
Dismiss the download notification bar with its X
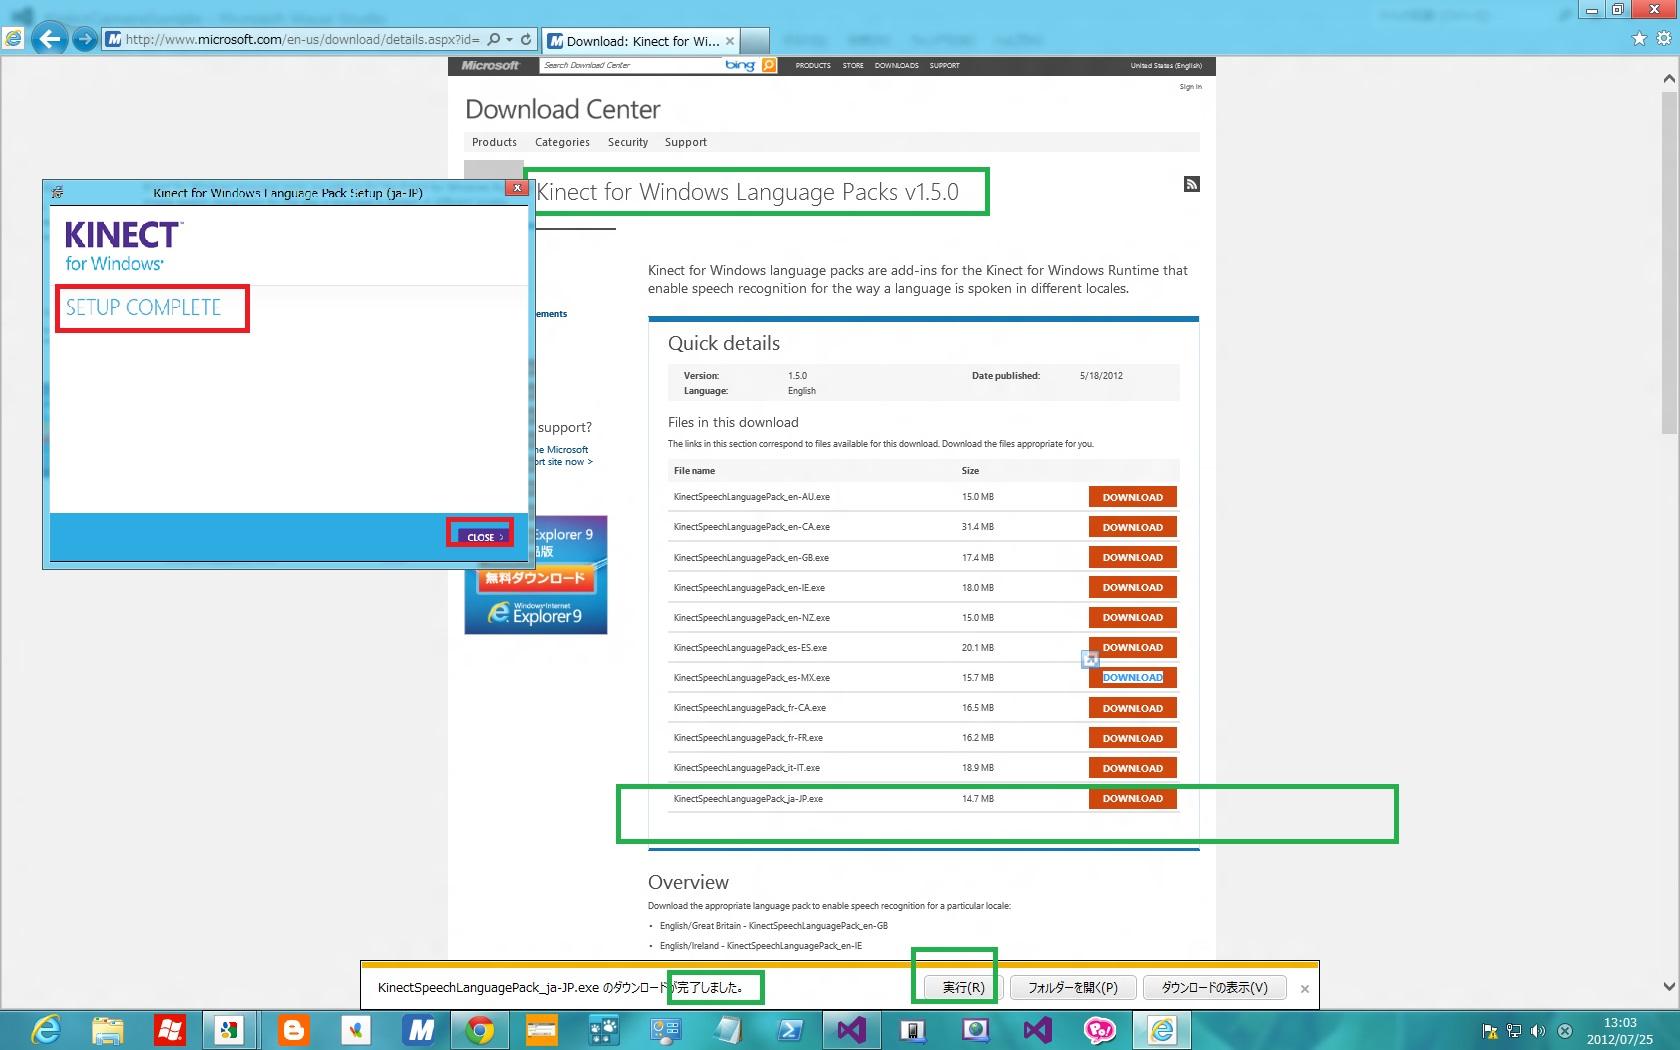1304,989
